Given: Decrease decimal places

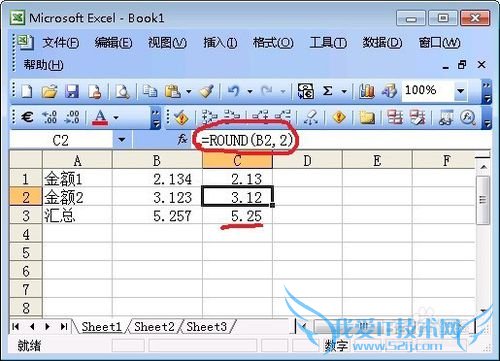Looking at the screenshot, I should 72,117.
